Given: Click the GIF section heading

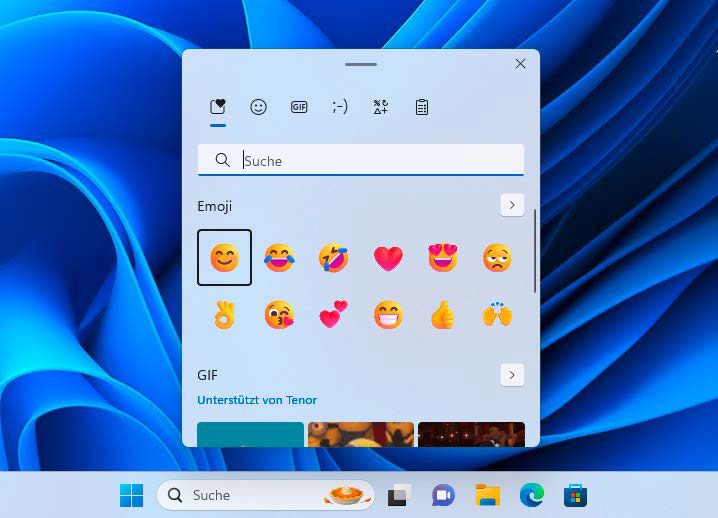Looking at the screenshot, I should pos(207,376).
